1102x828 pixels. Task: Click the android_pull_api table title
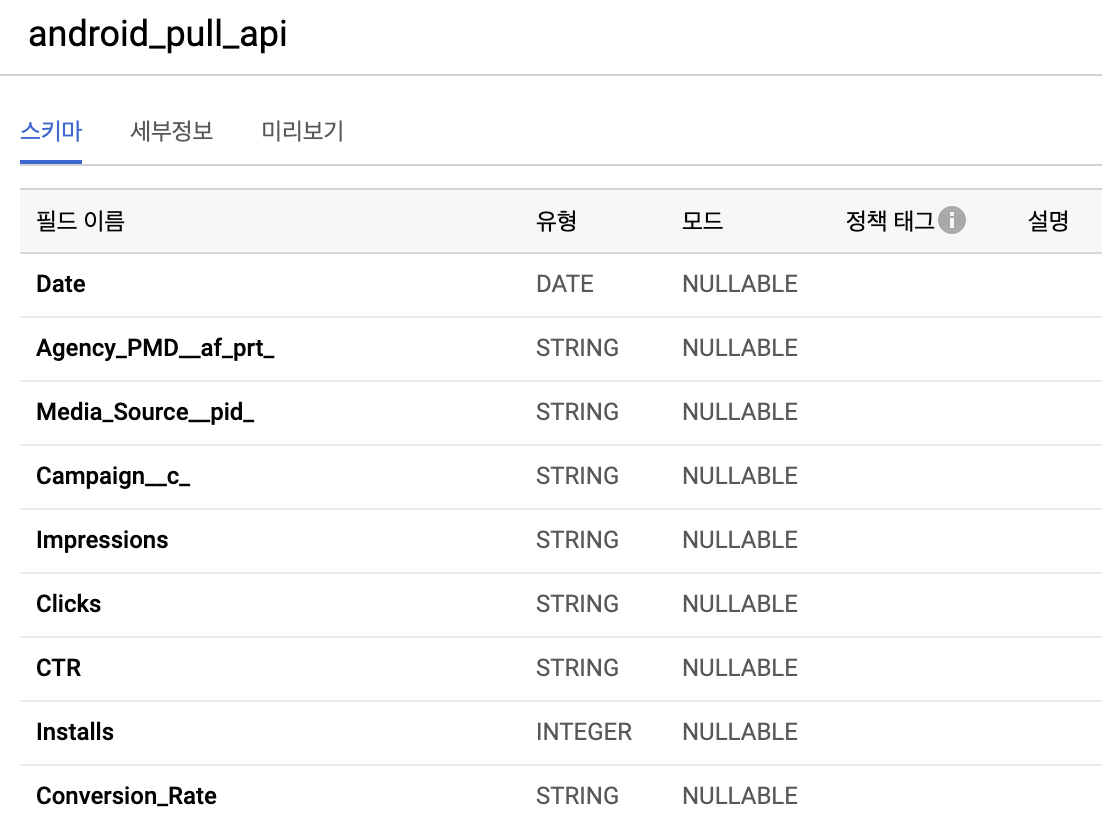tap(155, 35)
